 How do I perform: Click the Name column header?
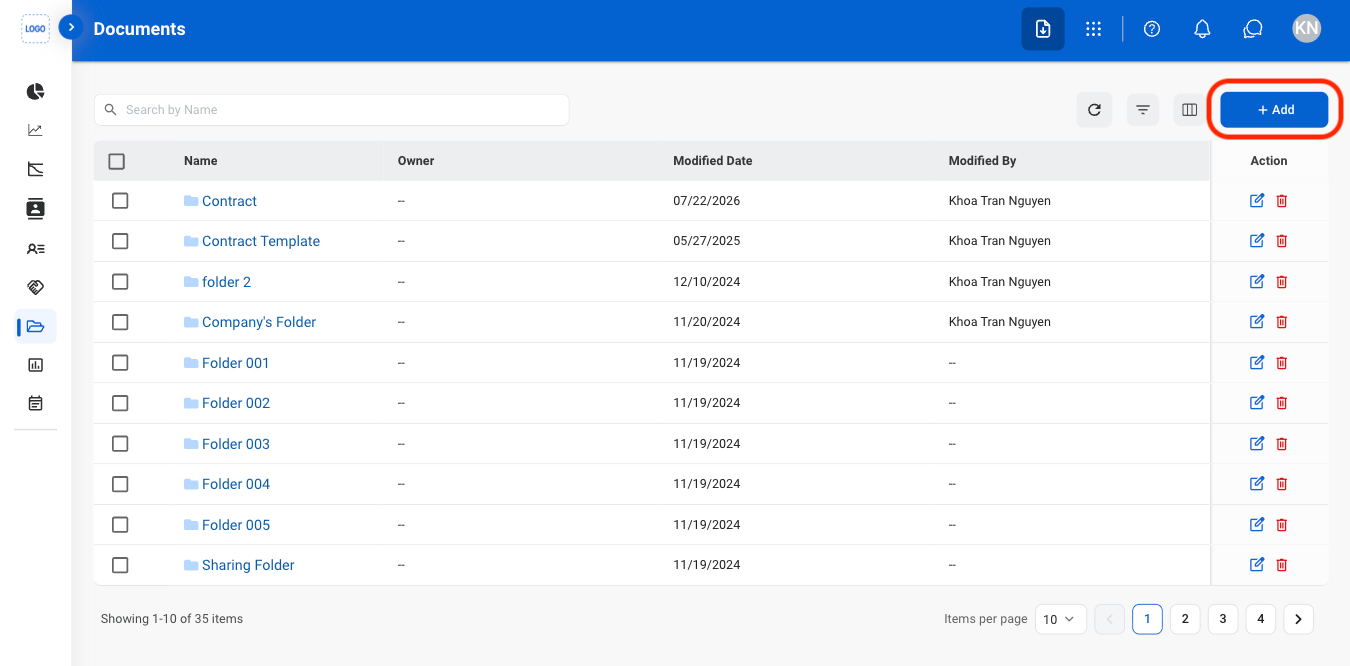(201, 161)
